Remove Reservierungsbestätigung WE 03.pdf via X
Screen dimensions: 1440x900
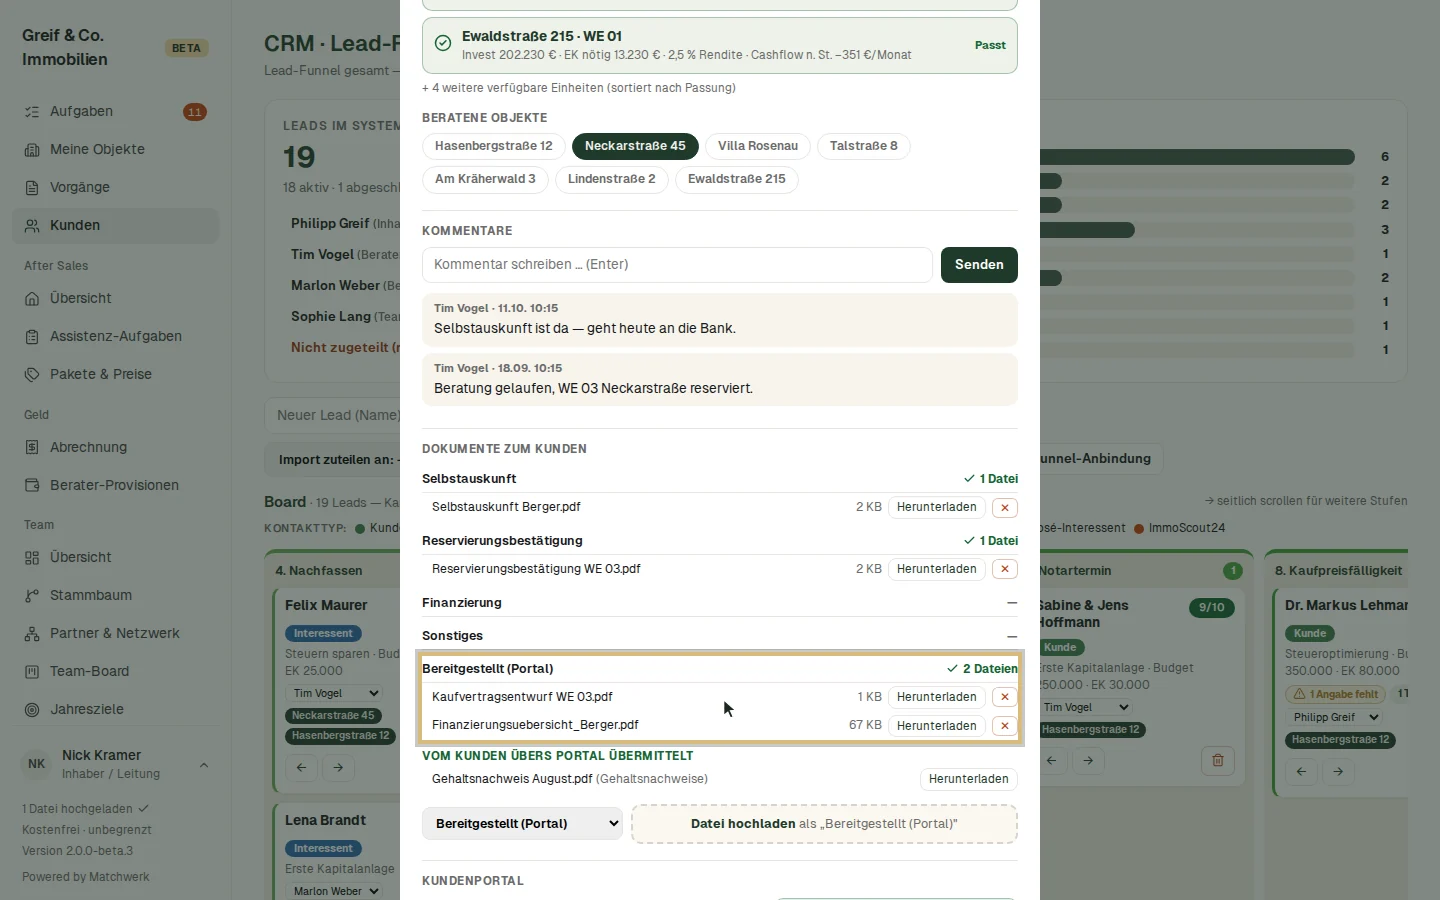[1004, 570]
